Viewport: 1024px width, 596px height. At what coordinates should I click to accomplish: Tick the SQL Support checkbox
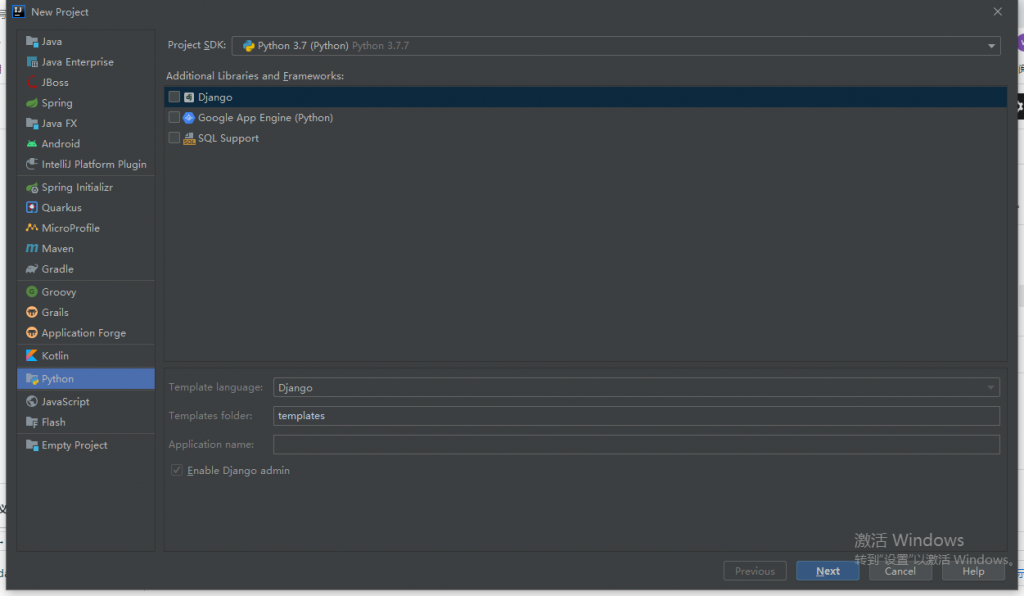pos(174,138)
